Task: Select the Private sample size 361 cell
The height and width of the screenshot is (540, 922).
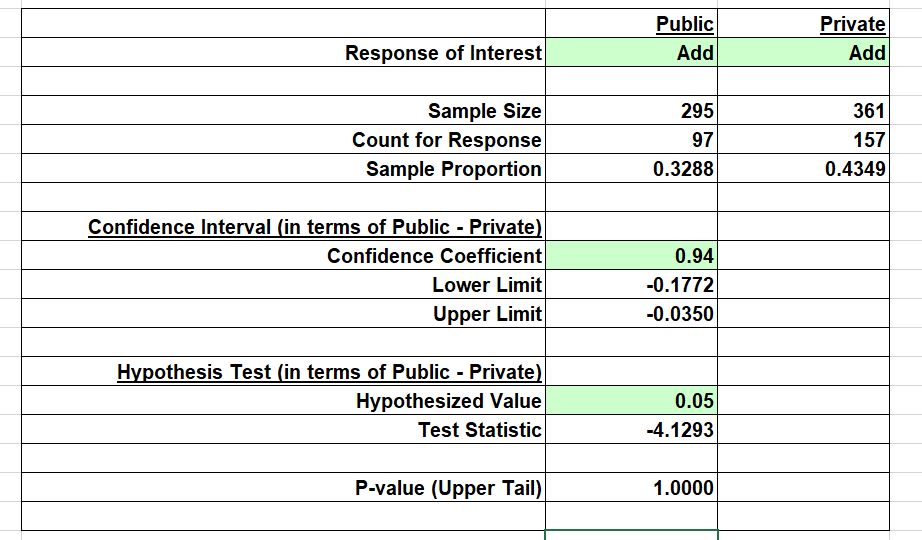Action: [803, 110]
